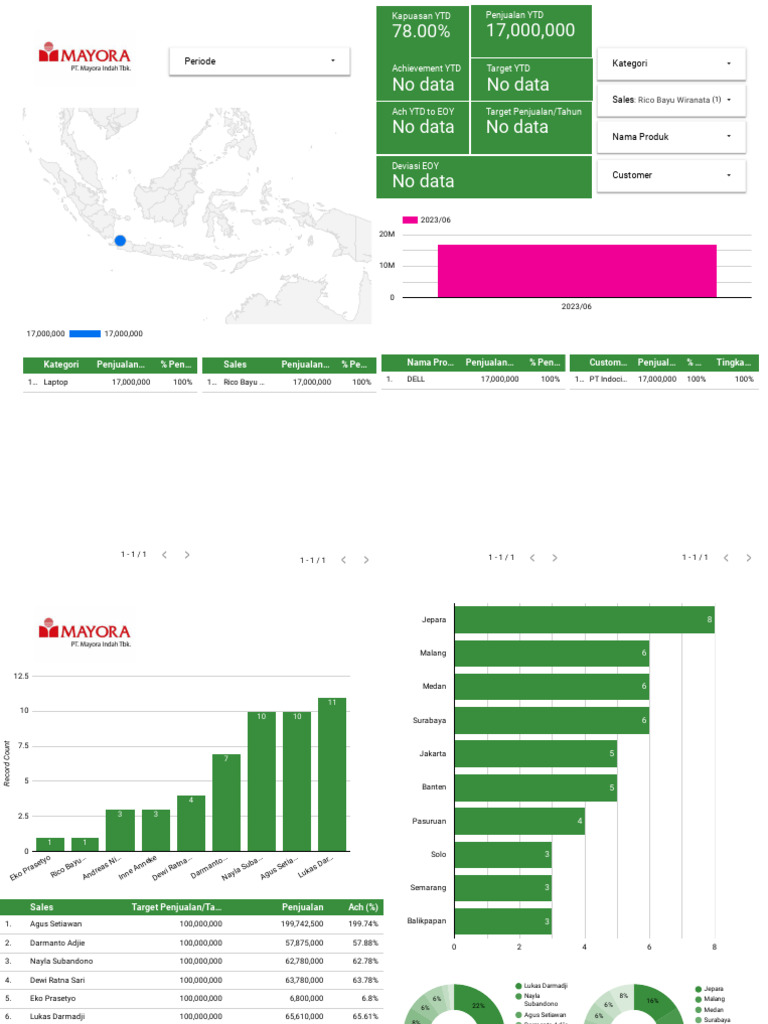Open the Nama Produk dropdown

[671, 136]
